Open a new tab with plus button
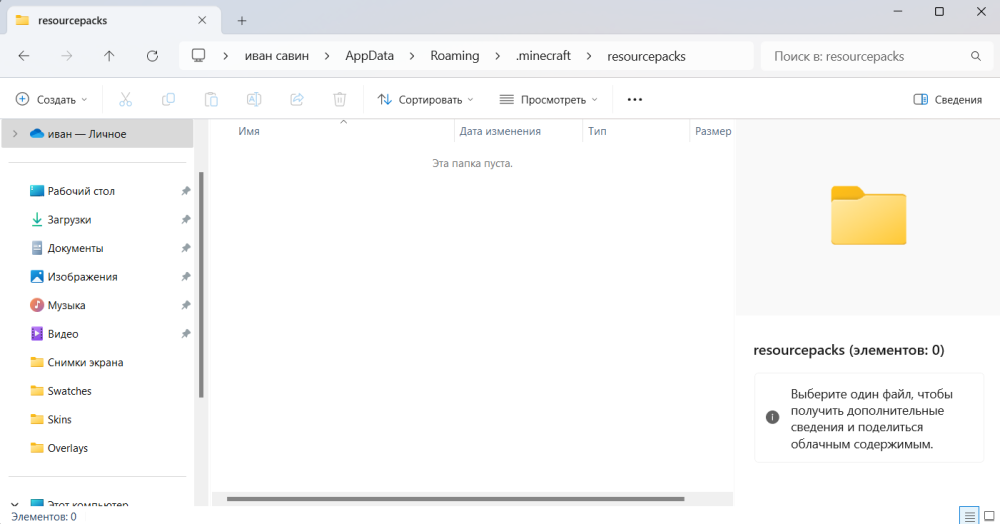 [242, 20]
